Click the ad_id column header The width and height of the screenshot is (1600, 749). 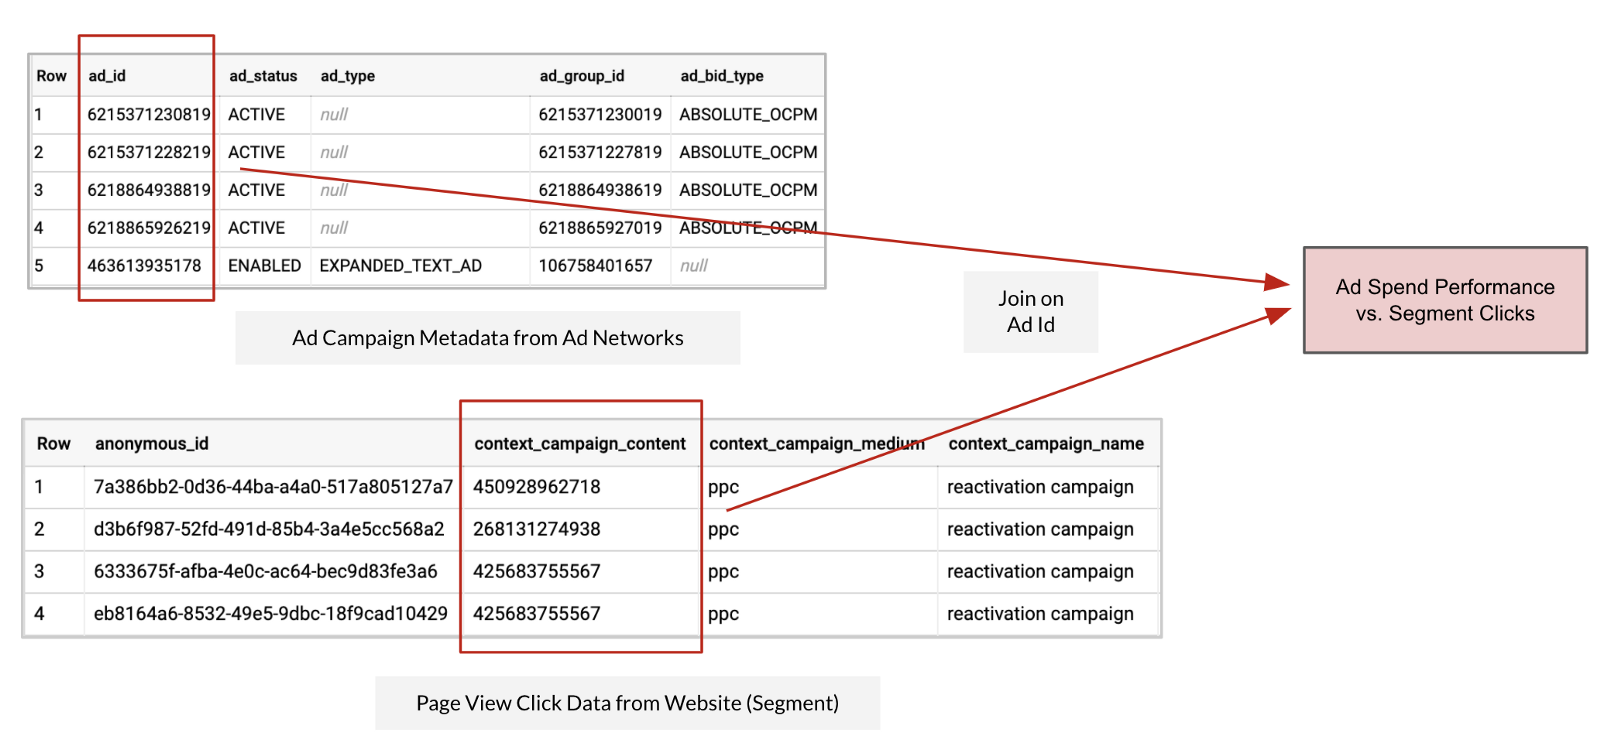[107, 76]
